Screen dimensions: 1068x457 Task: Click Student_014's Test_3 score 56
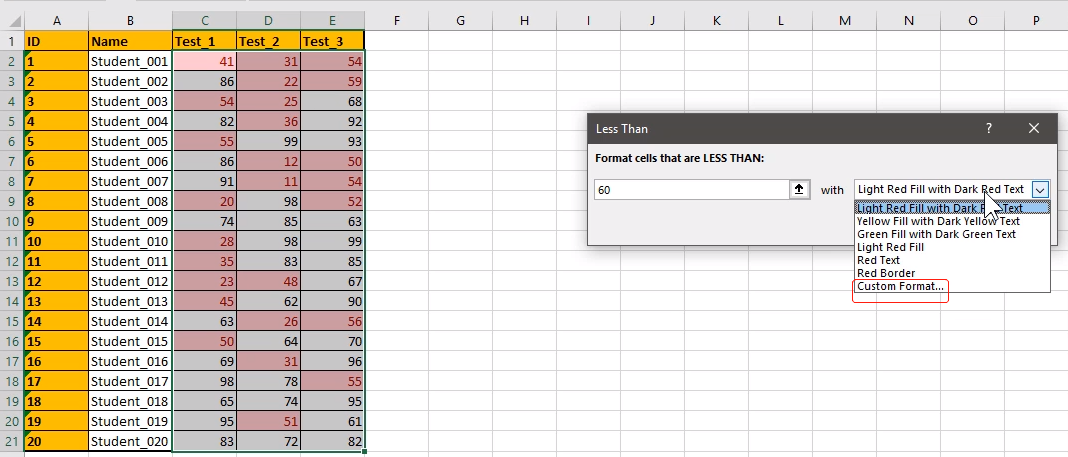pos(332,321)
